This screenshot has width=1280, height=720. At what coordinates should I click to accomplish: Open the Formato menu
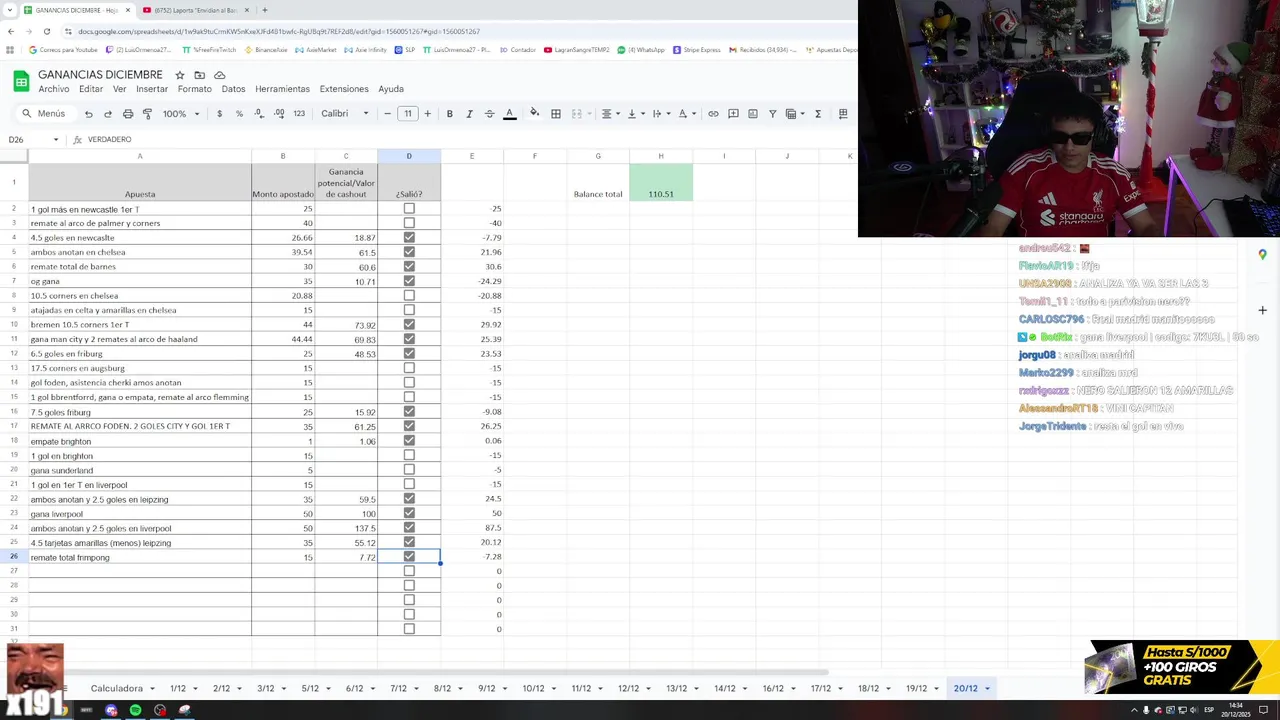click(x=195, y=89)
